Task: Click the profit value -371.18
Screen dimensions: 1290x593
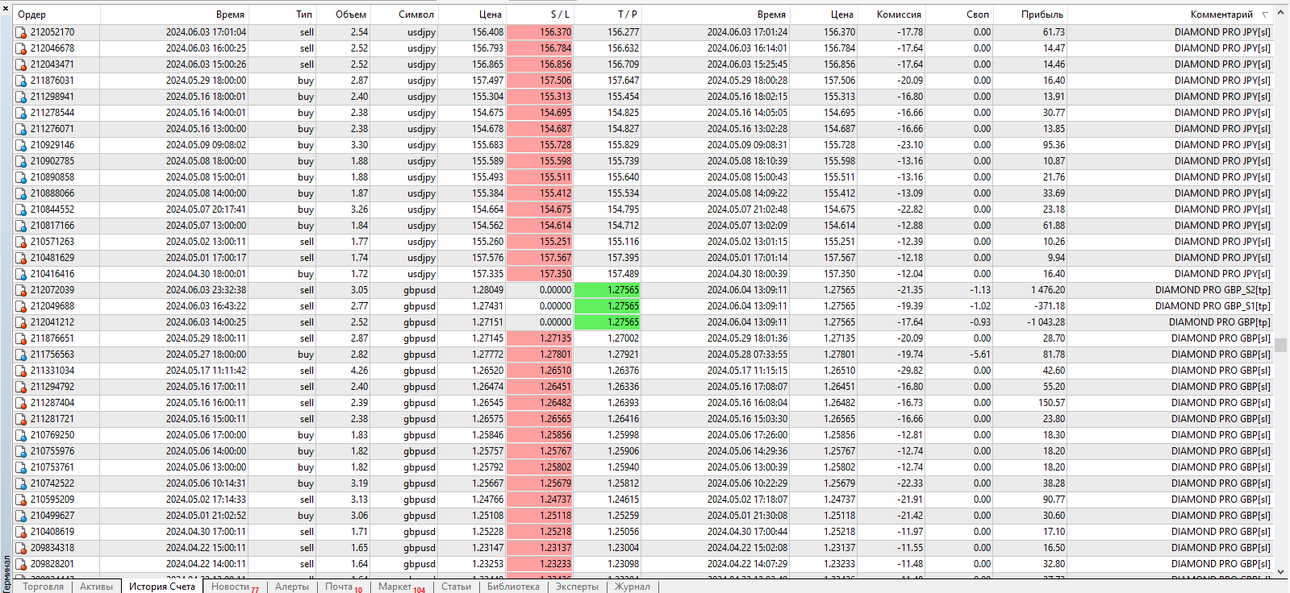Action: [1048, 306]
